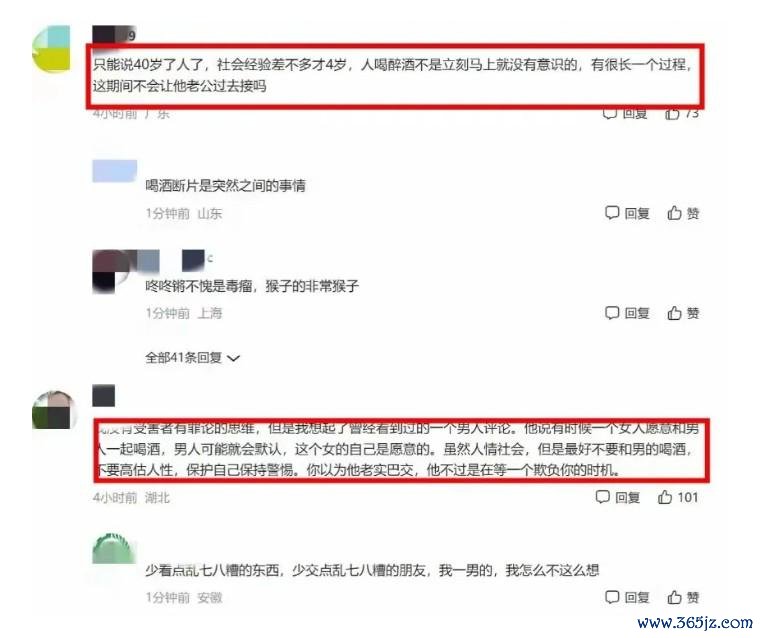Like the 安徽 comment about 乱七八糟
The height and width of the screenshot is (638, 760).
click(x=683, y=597)
